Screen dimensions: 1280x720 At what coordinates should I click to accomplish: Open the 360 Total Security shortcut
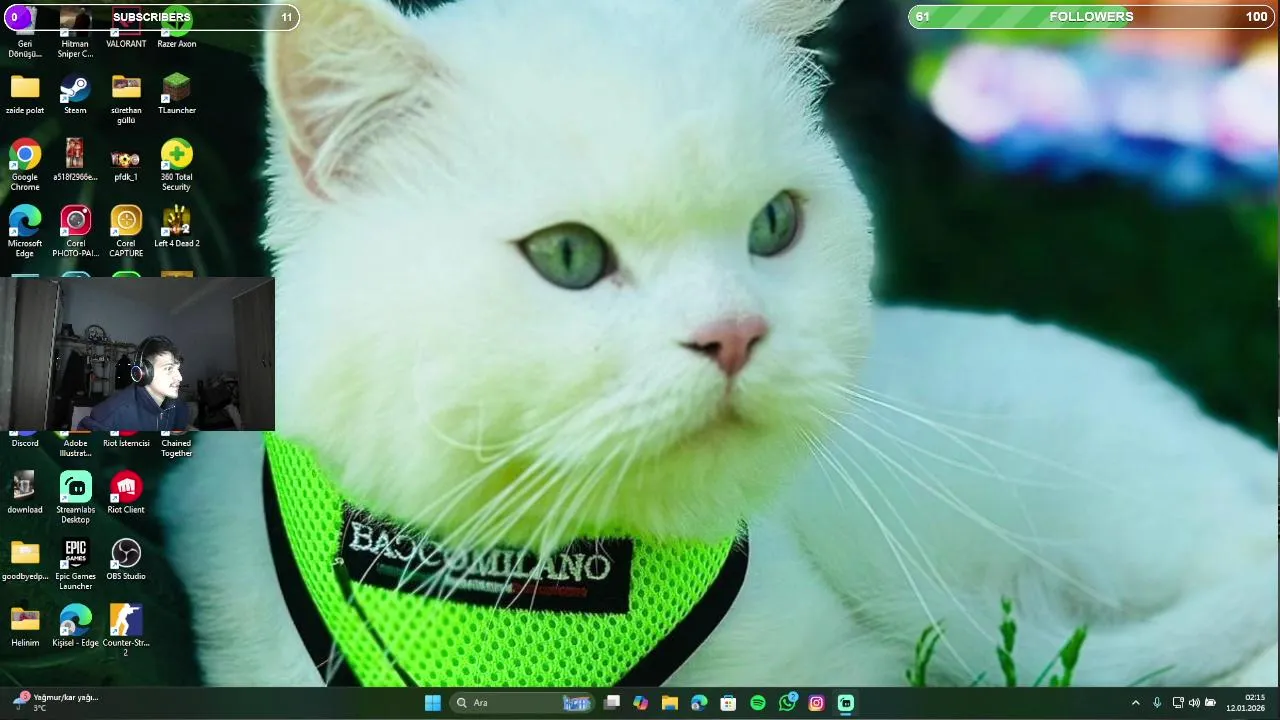click(176, 165)
